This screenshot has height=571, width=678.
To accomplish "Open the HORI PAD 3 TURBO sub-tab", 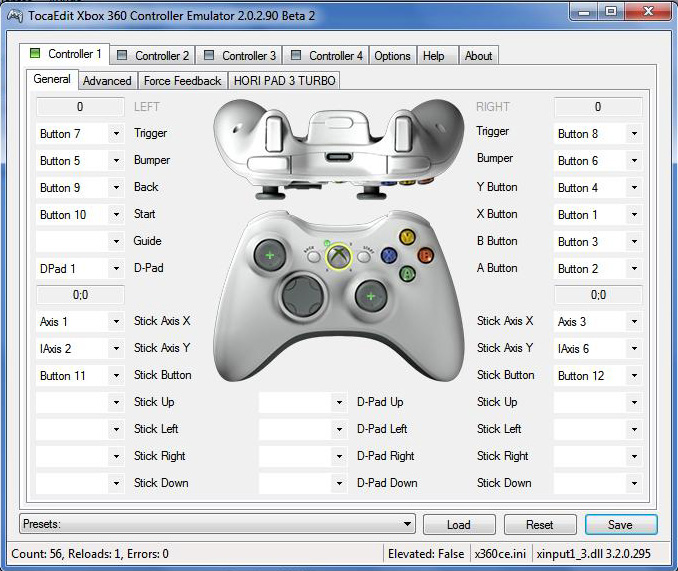I will tap(285, 81).
